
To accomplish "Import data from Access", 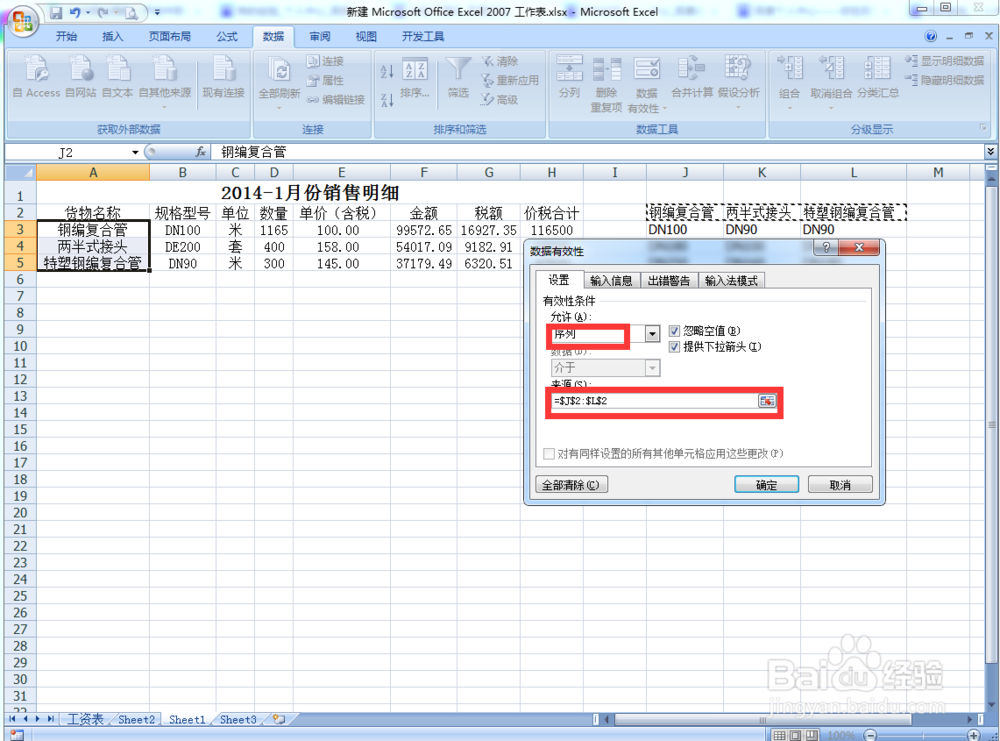I will click(x=36, y=77).
